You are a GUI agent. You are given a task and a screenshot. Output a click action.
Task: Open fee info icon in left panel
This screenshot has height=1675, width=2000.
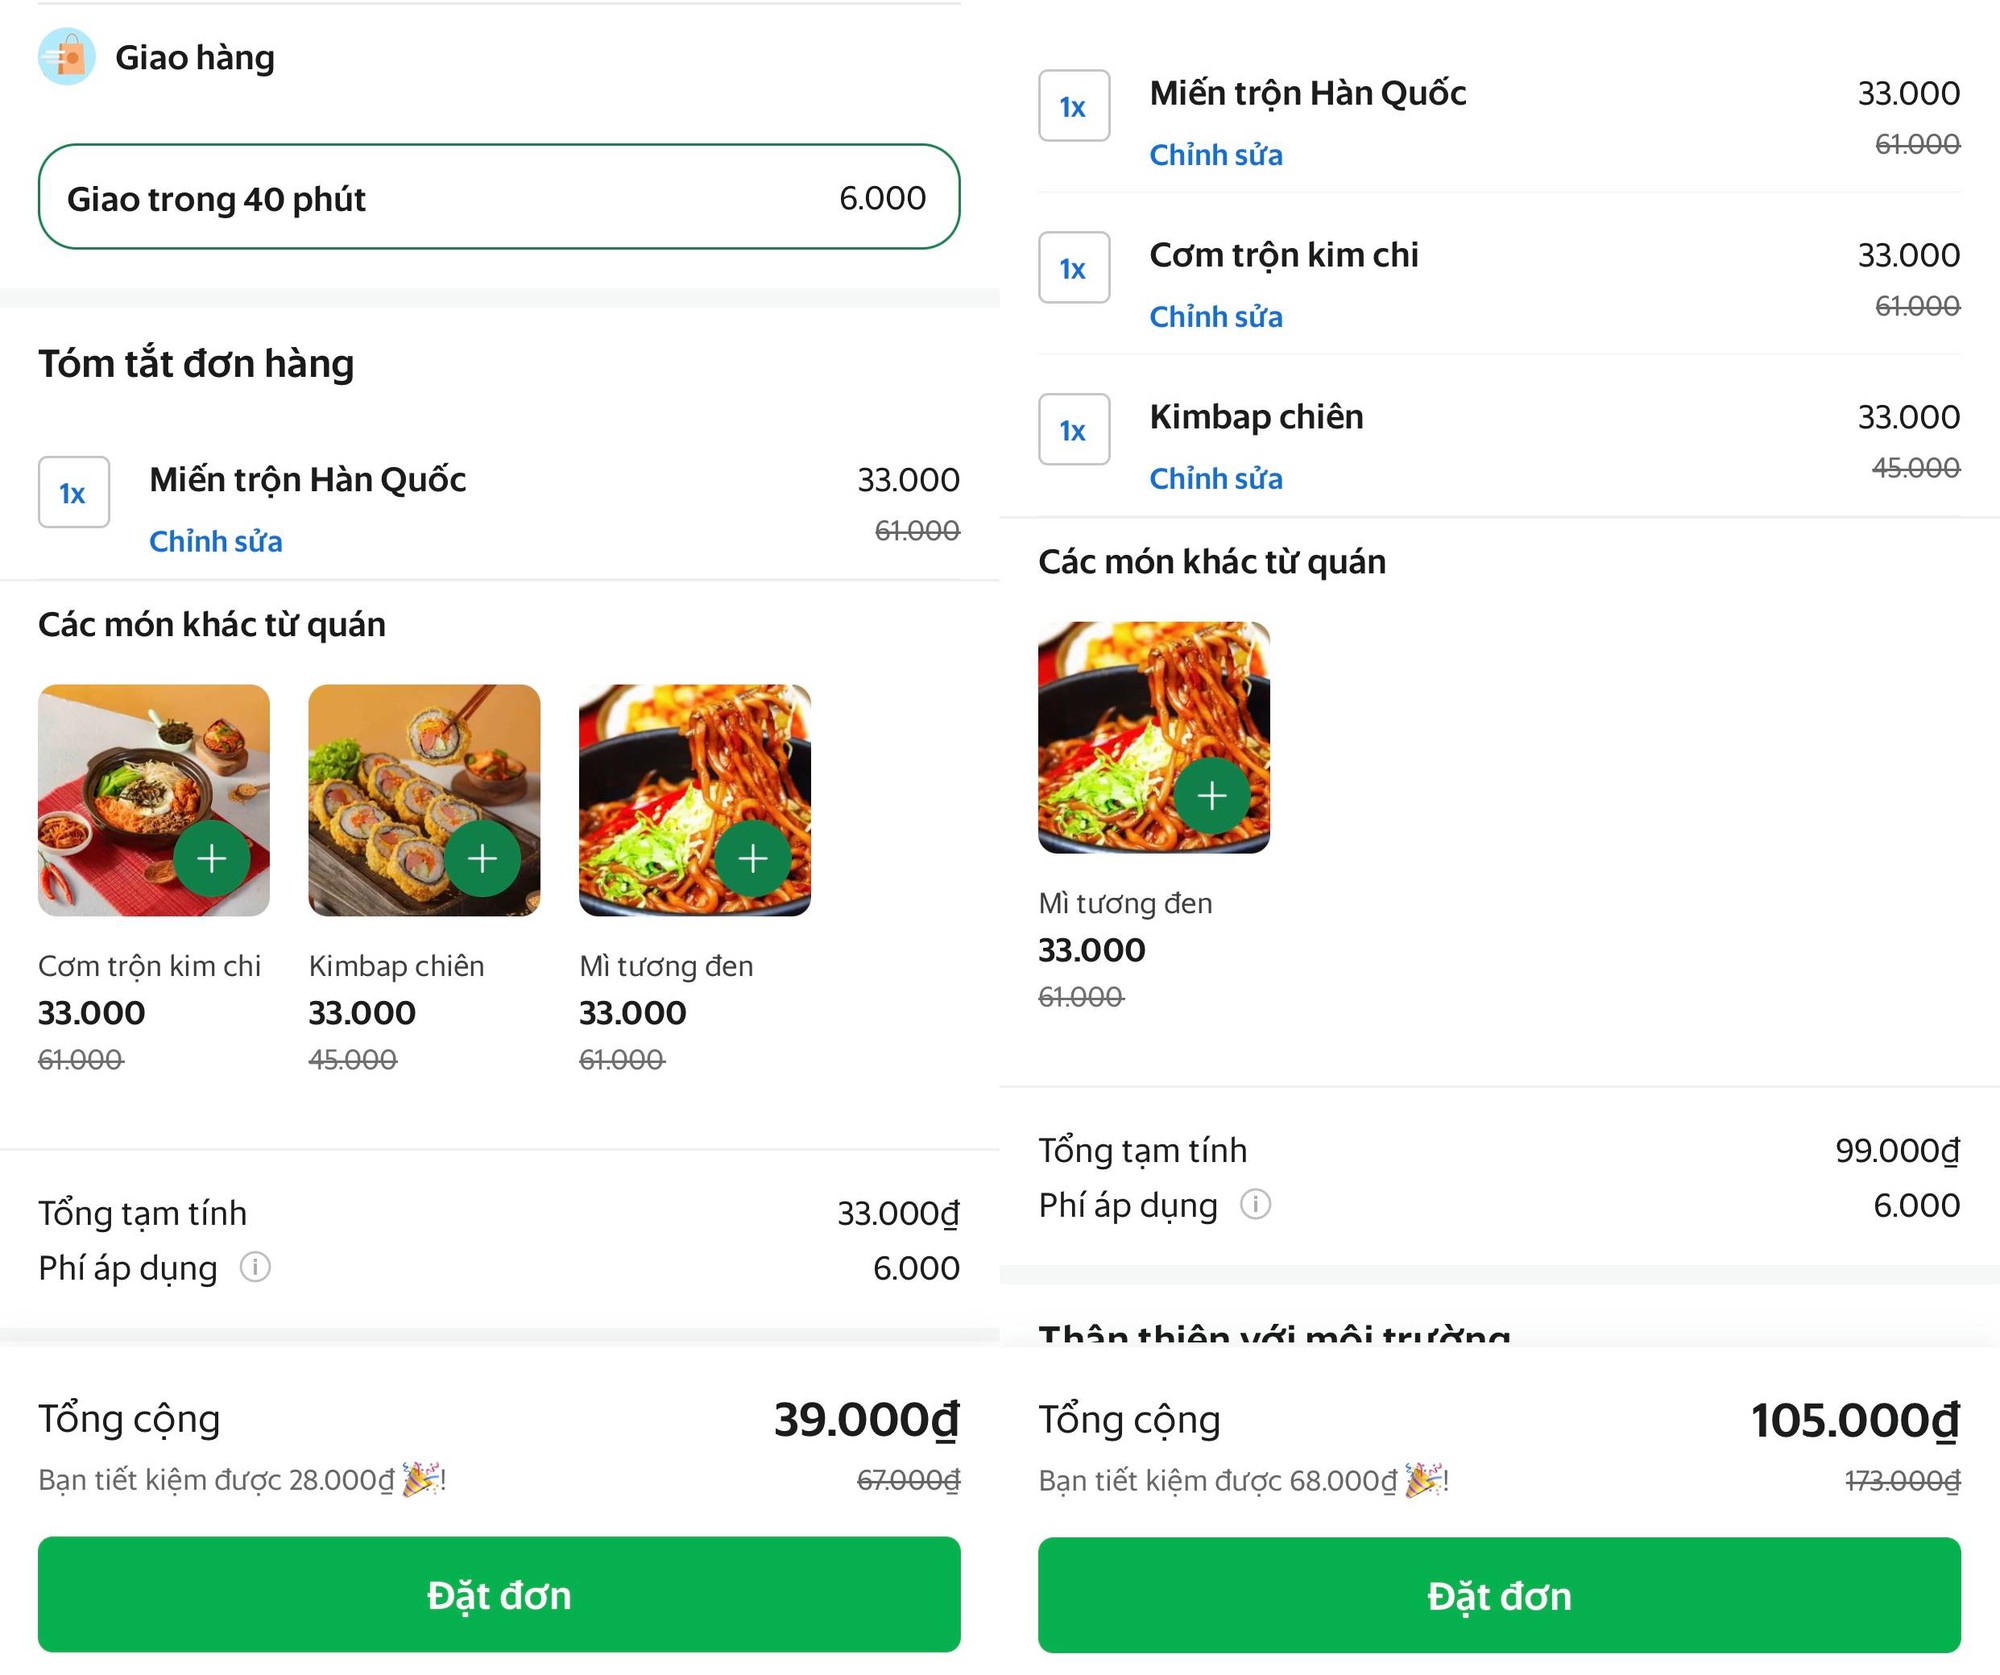click(x=255, y=1267)
